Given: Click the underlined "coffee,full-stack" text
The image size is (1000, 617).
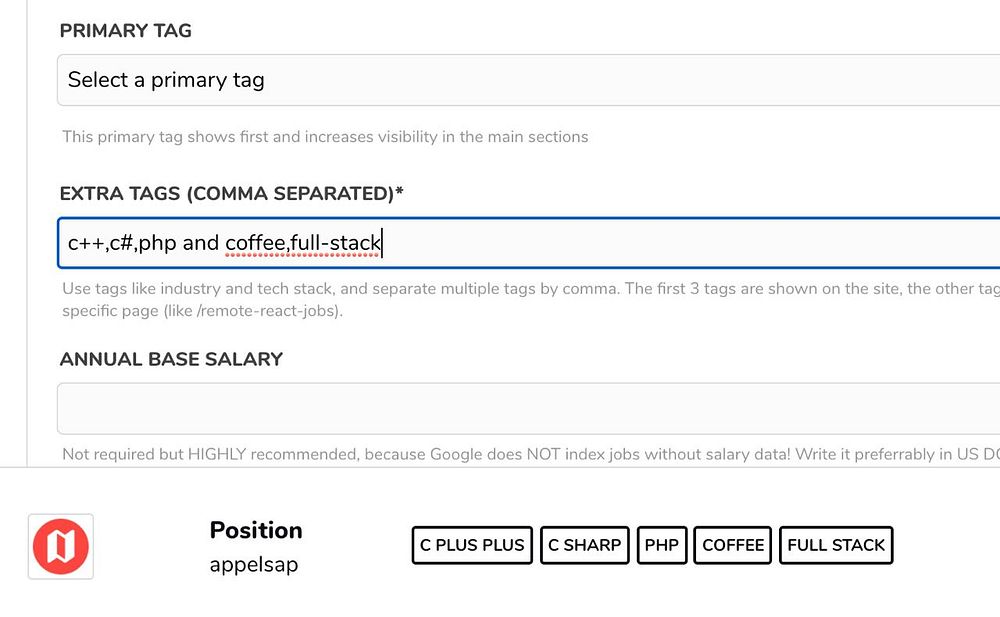Looking at the screenshot, I should click(303, 243).
